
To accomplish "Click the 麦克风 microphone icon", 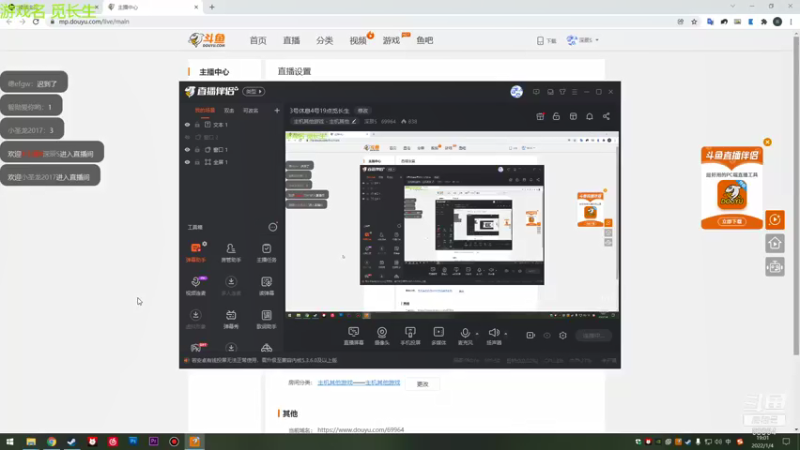I will pyautogui.click(x=465, y=333).
